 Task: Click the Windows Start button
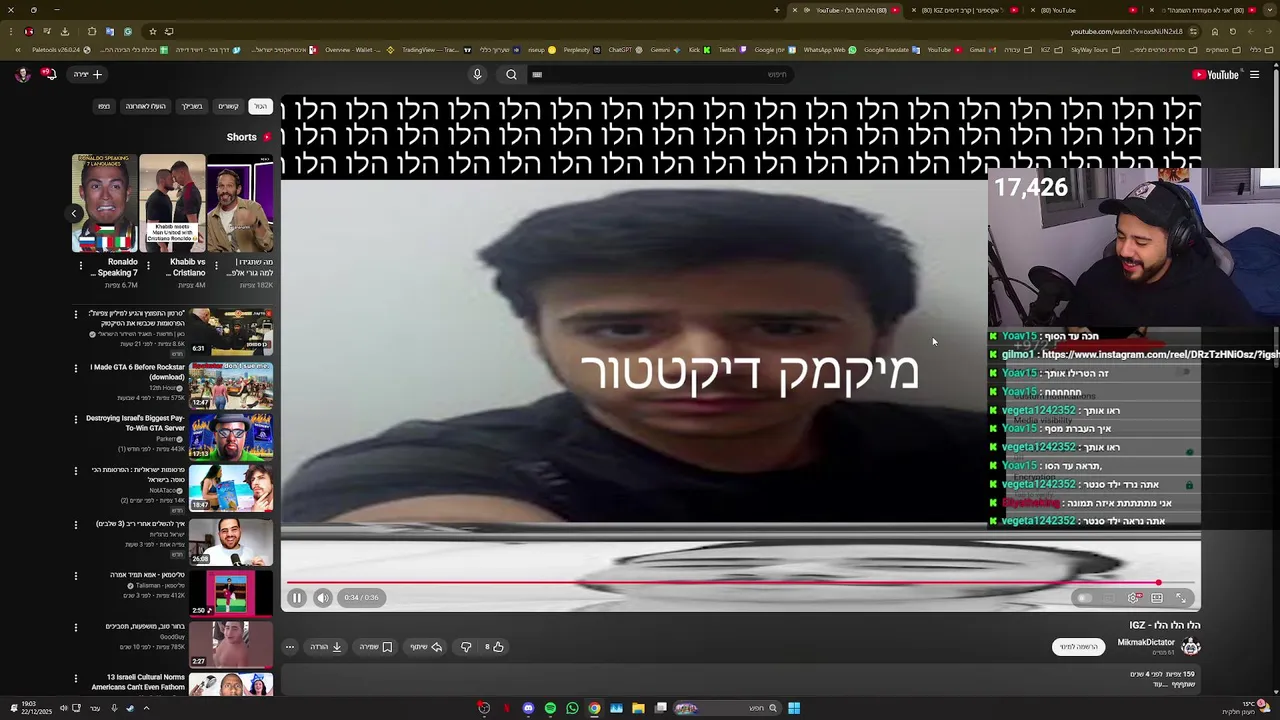point(794,708)
